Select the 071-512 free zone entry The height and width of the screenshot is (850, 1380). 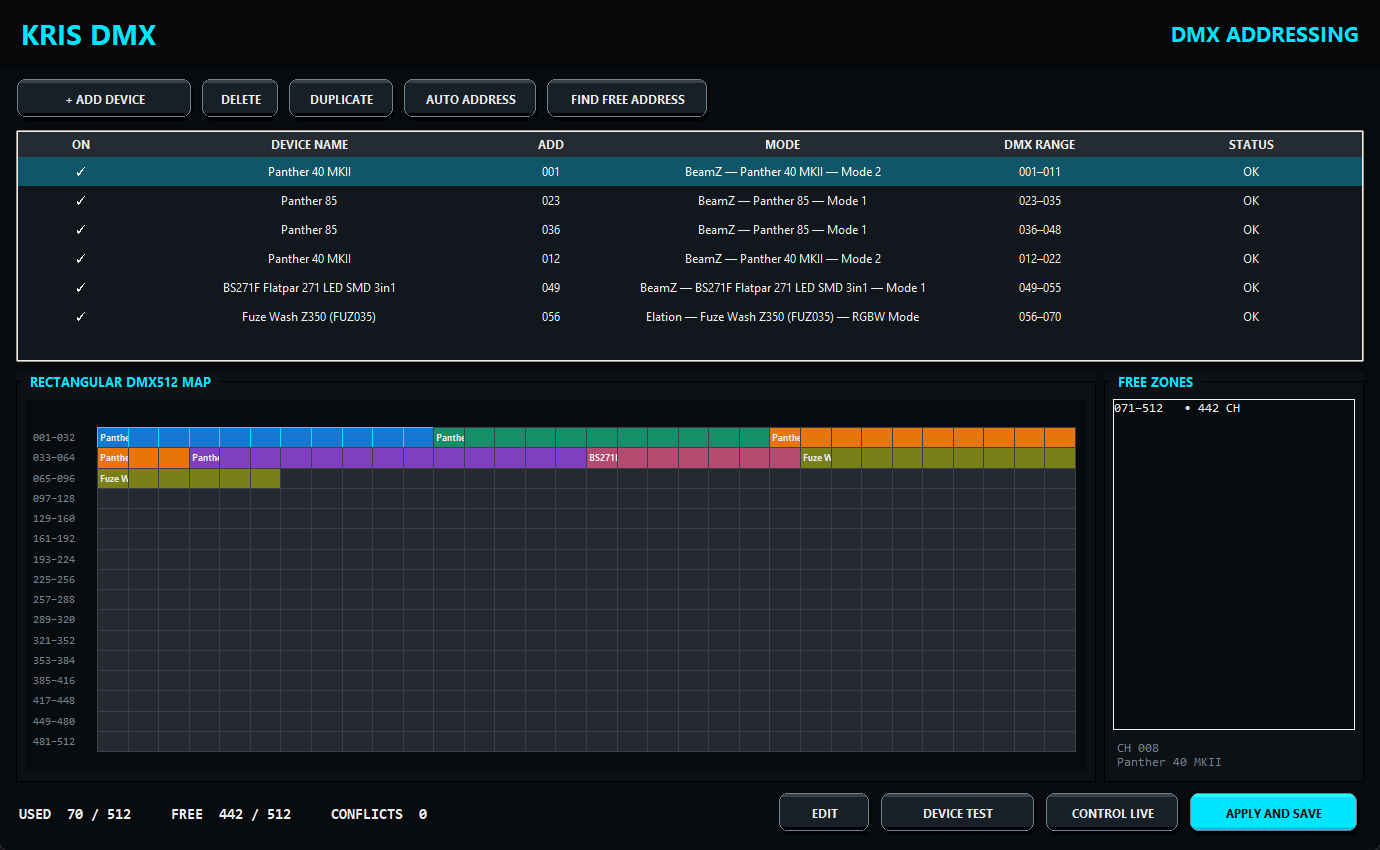pyautogui.click(x=1177, y=408)
